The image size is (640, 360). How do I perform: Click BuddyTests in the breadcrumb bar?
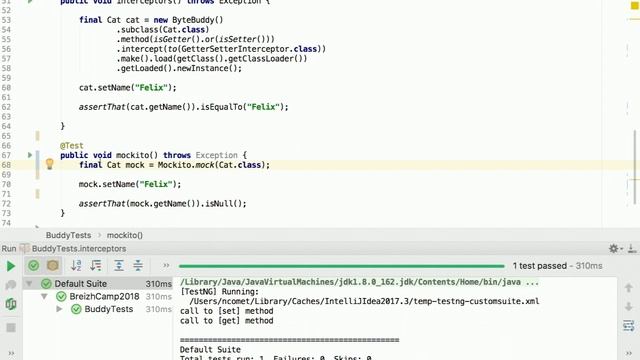68,235
